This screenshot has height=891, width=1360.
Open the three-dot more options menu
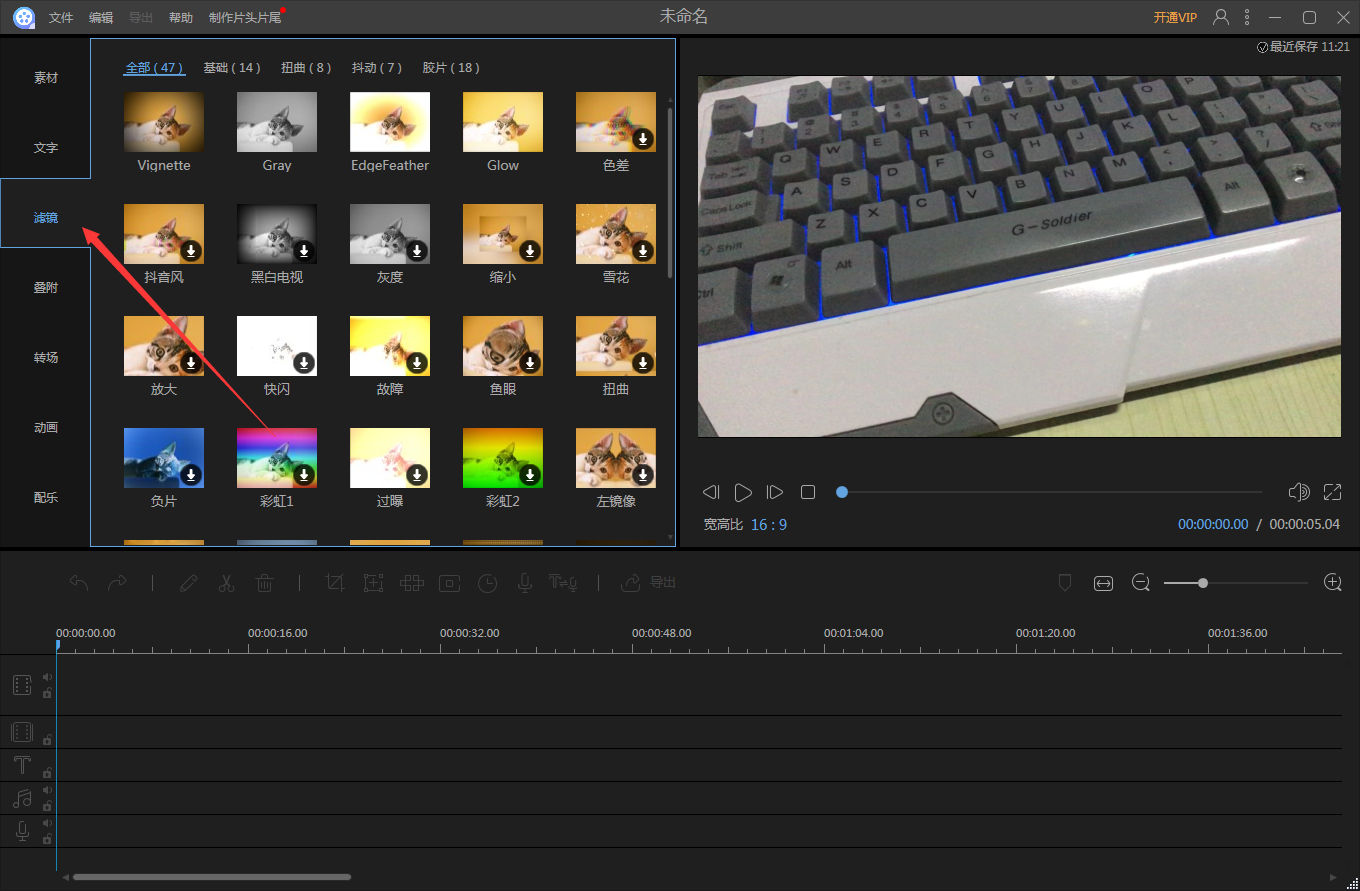[x=1247, y=17]
